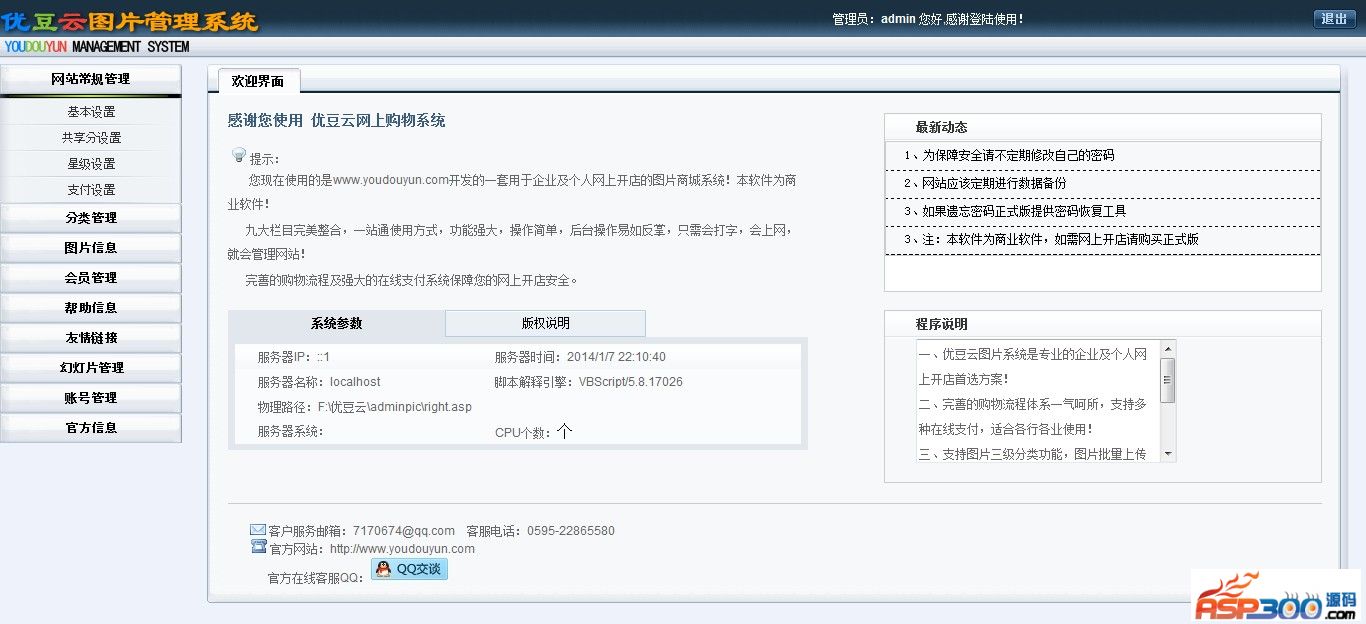Open the http://www.youdouyun.com official website link
The height and width of the screenshot is (624, 1366).
pyautogui.click(x=402, y=549)
